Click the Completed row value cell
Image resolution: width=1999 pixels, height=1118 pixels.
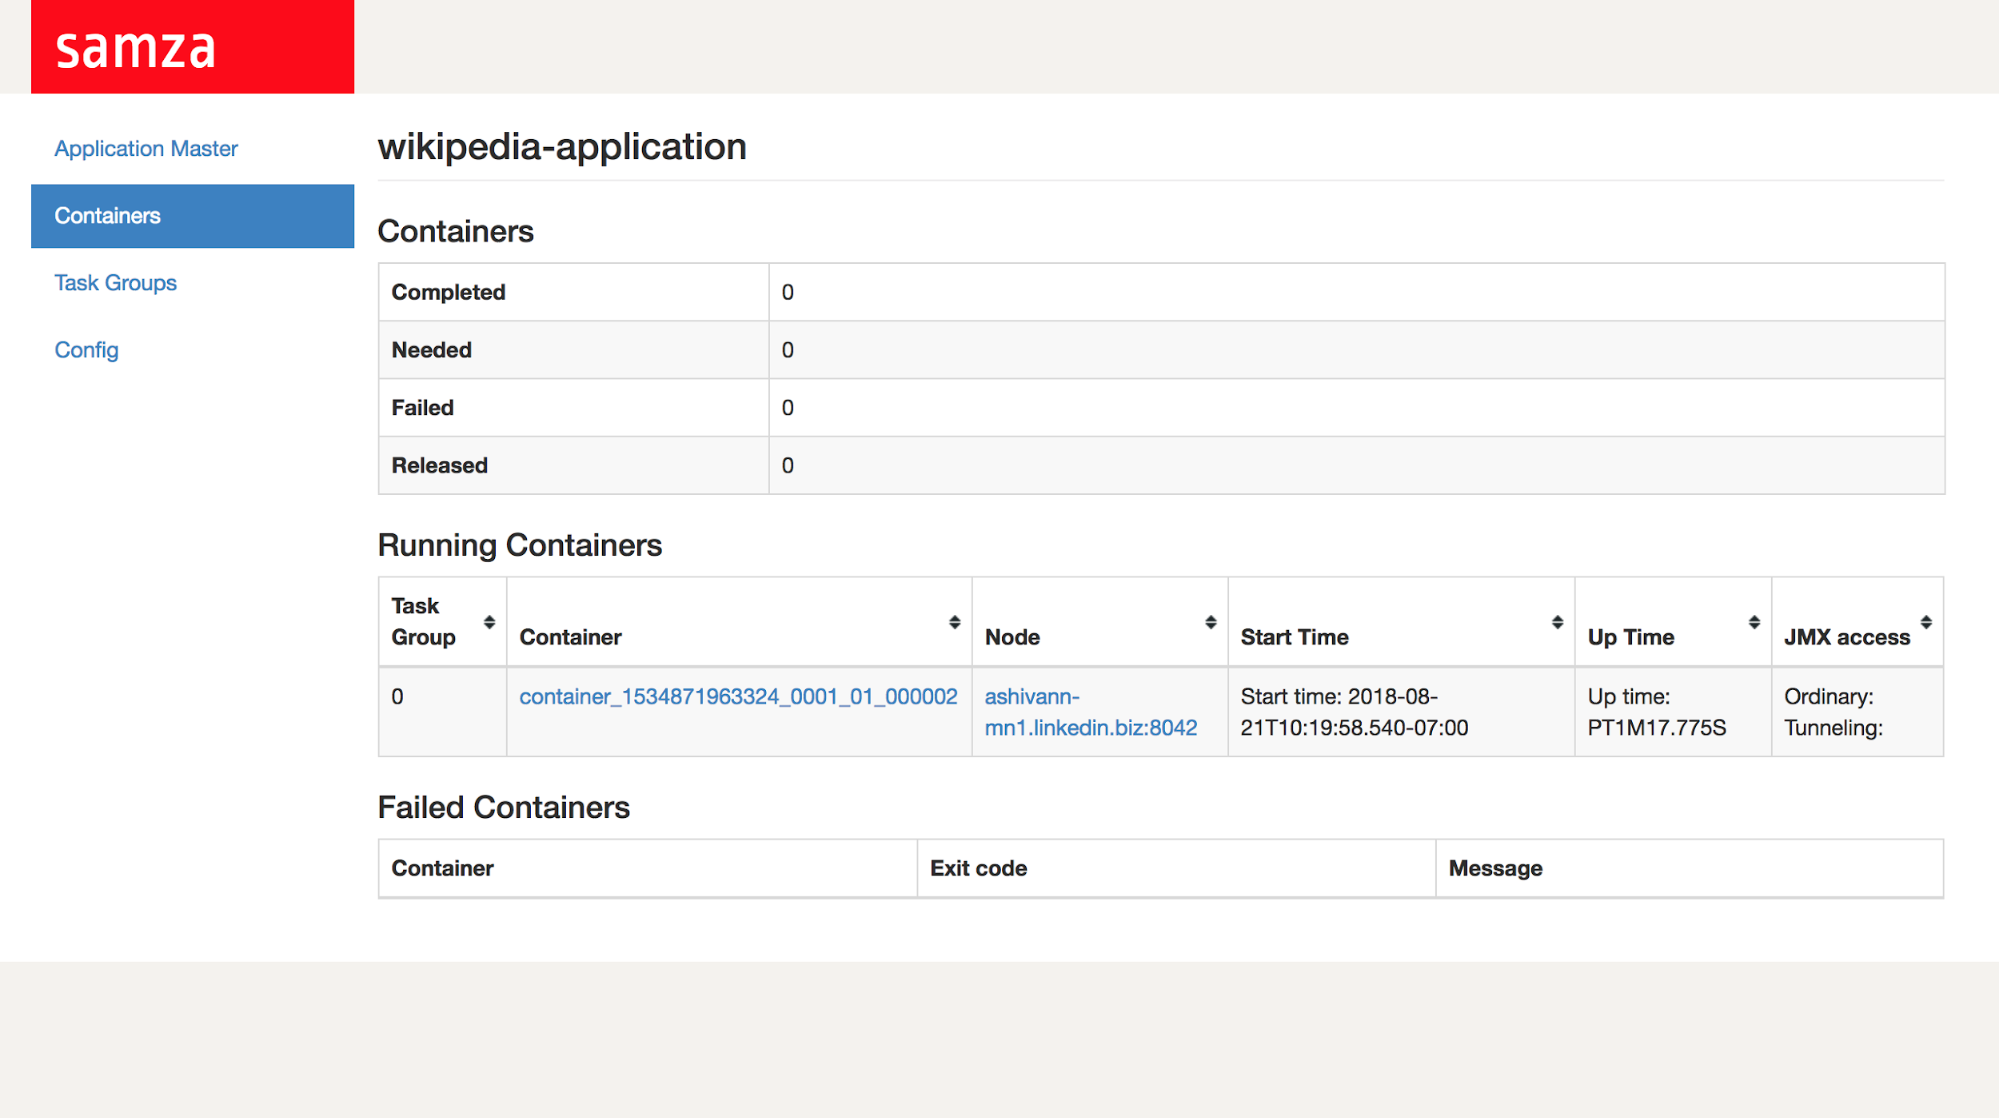click(1355, 292)
